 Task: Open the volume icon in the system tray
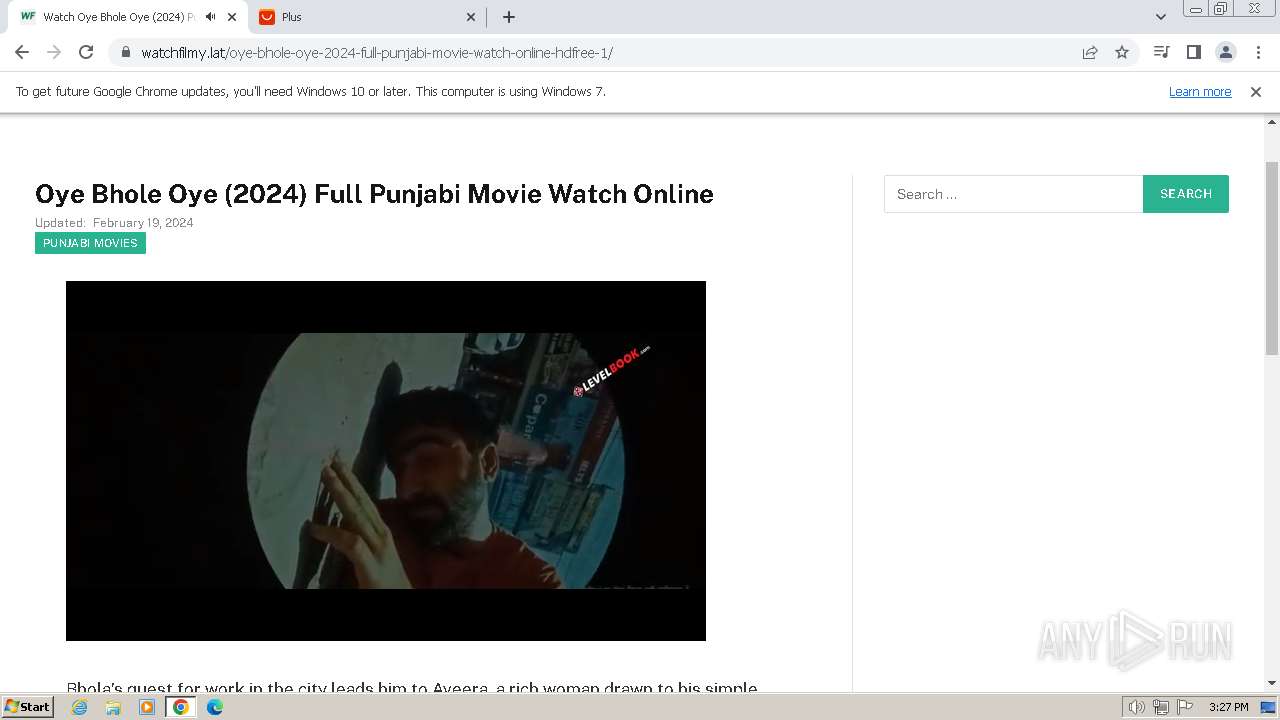click(1137, 707)
